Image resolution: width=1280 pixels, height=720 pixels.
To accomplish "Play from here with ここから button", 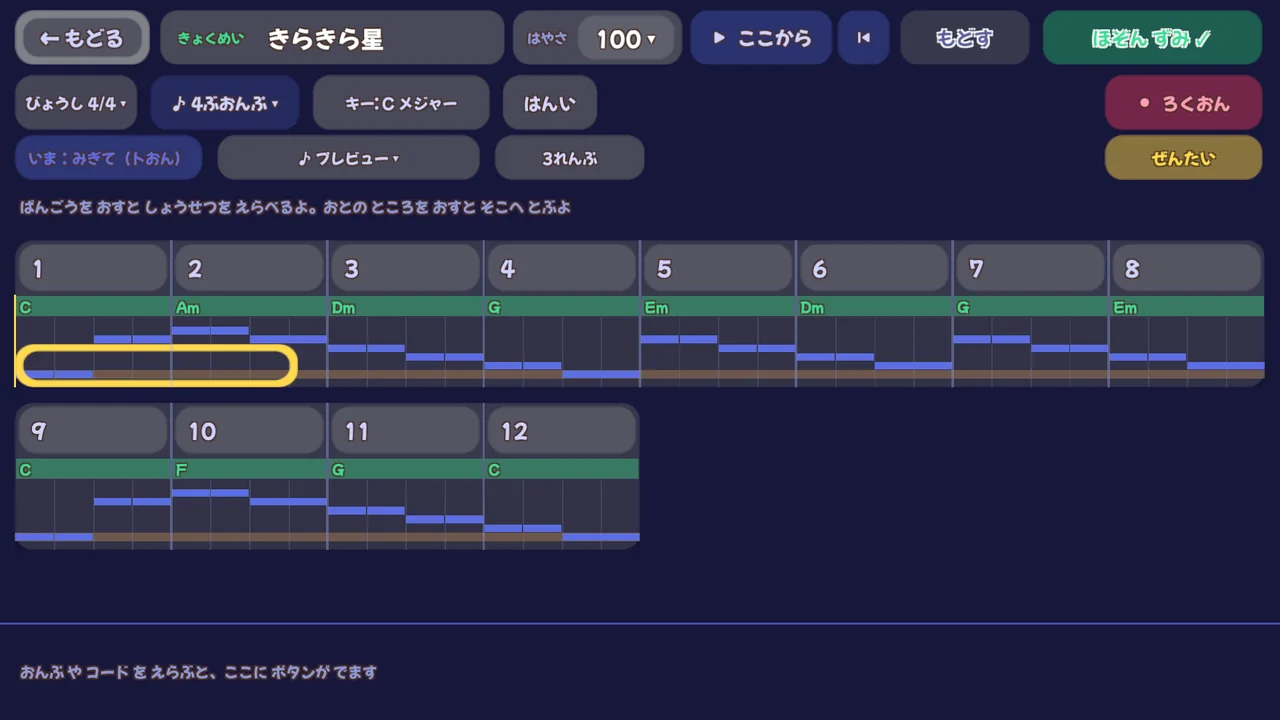I will pyautogui.click(x=761, y=38).
